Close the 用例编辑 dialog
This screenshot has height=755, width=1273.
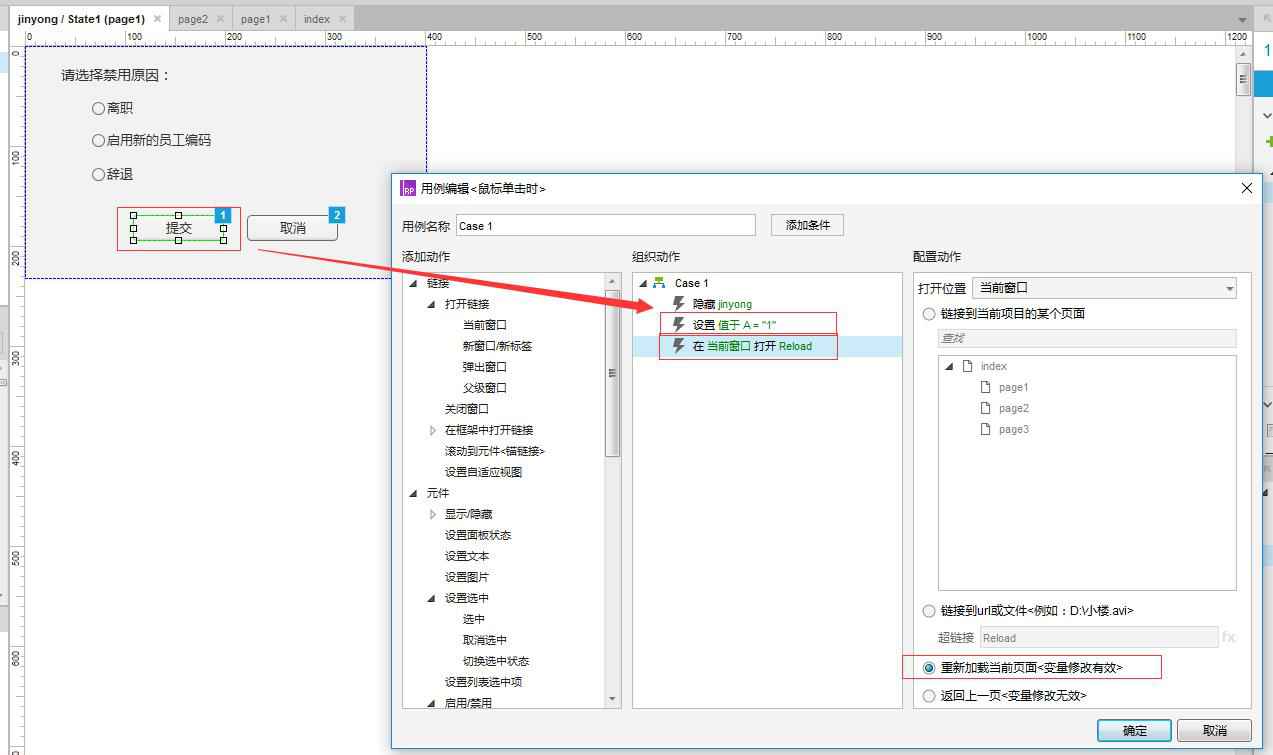tap(1246, 188)
